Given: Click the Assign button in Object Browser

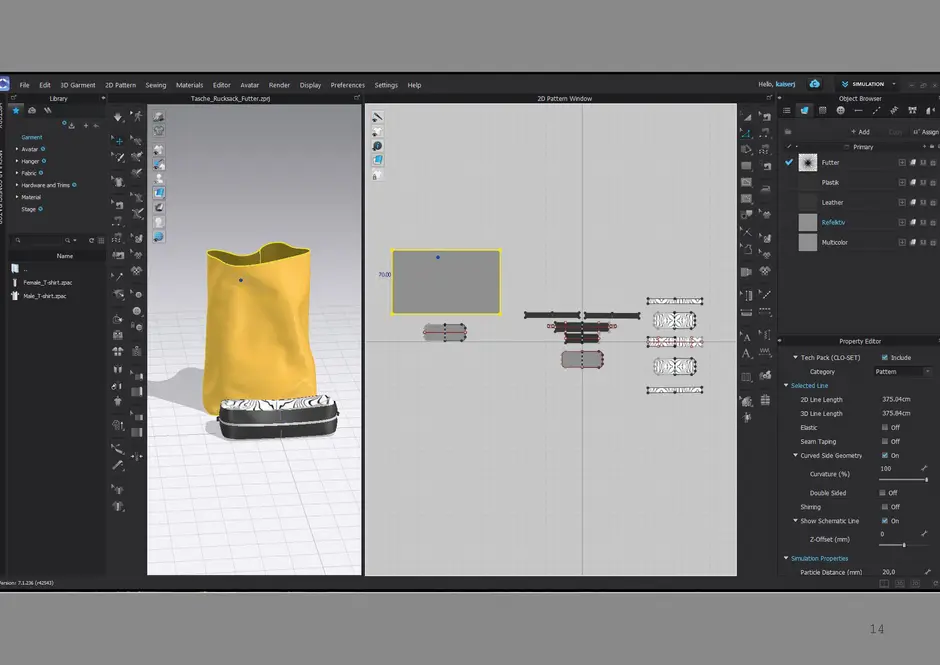Looking at the screenshot, I should coord(927,132).
